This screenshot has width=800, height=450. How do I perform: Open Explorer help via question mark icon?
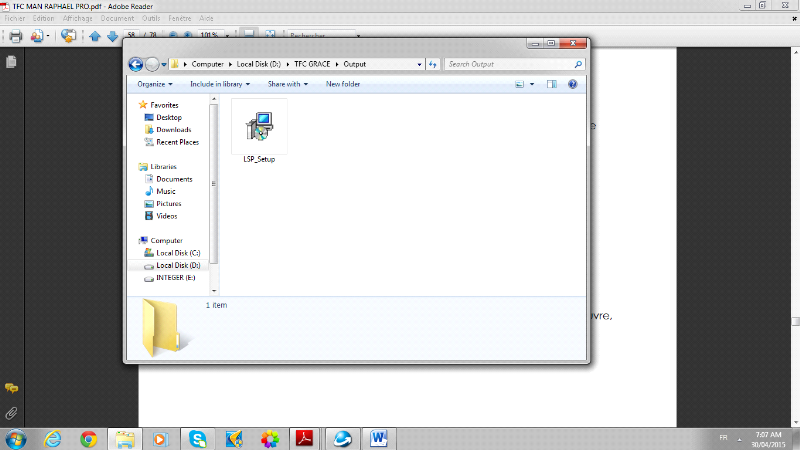572,84
